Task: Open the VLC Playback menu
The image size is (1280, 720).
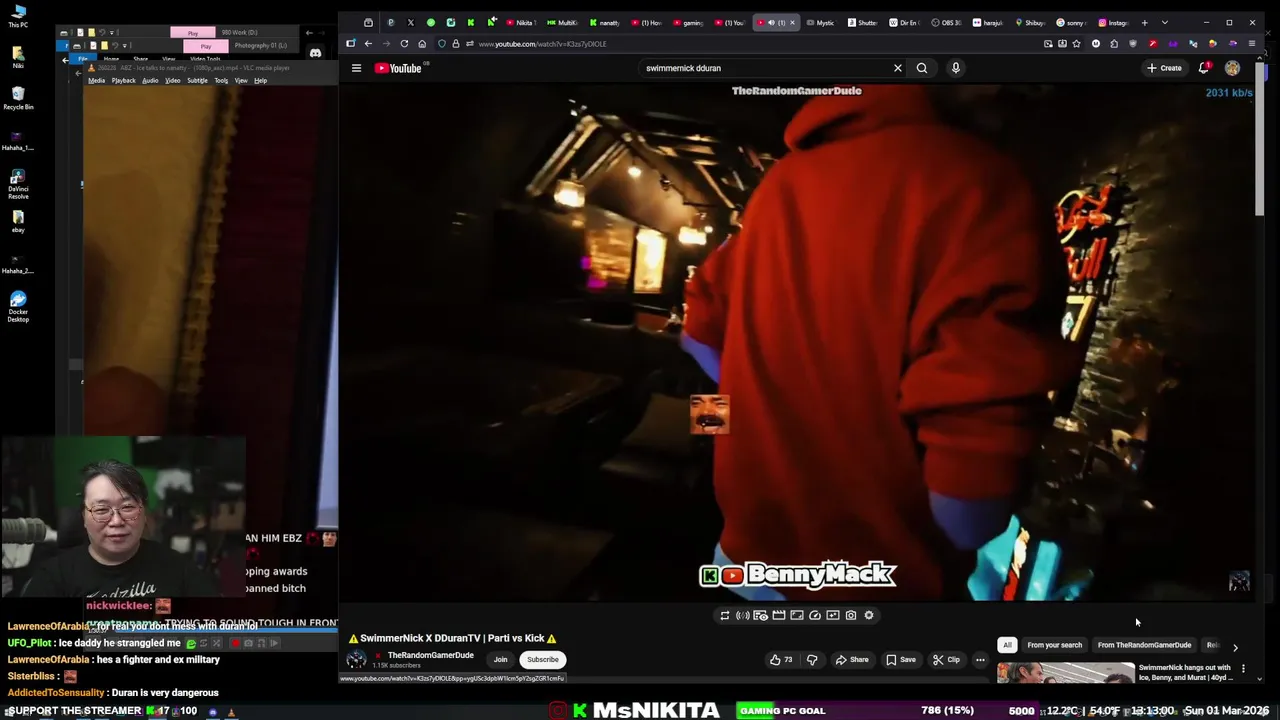Action: click(124, 80)
